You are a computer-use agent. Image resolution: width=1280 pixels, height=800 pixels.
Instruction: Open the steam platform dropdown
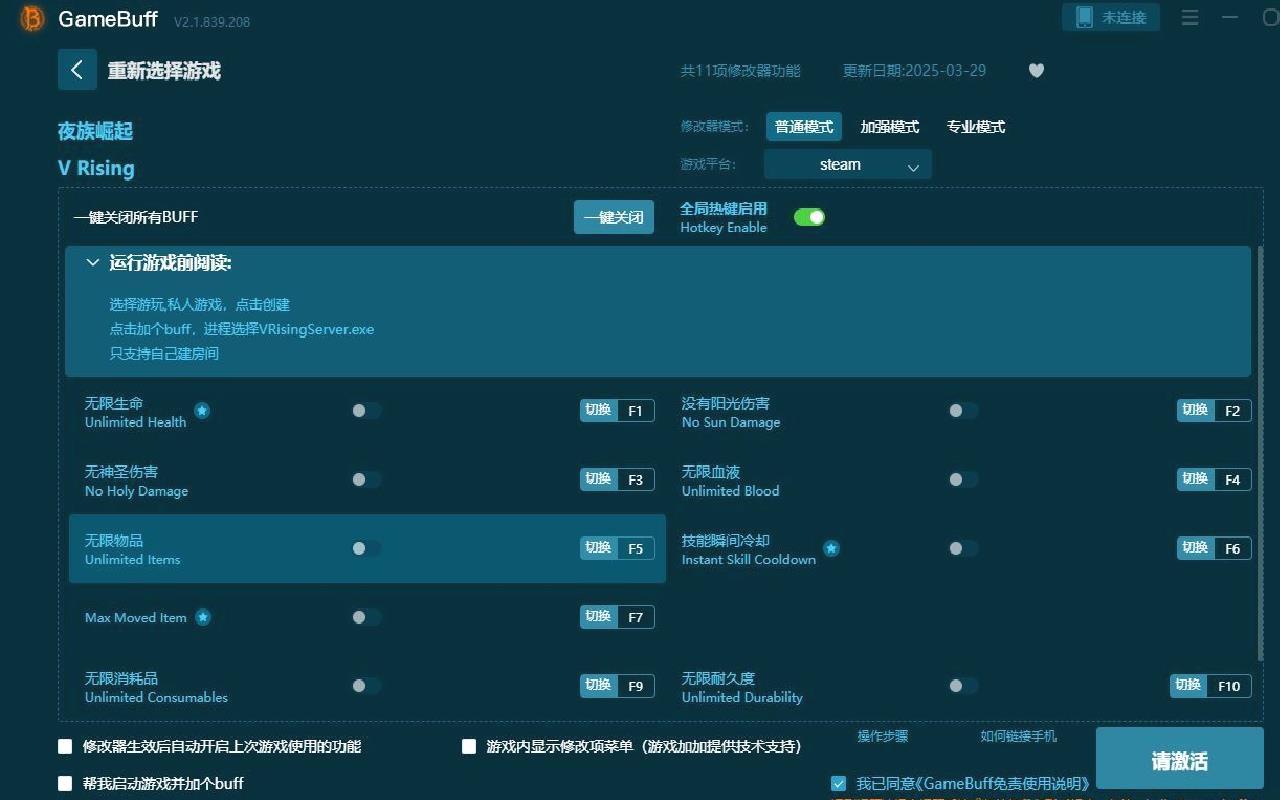[x=848, y=165]
